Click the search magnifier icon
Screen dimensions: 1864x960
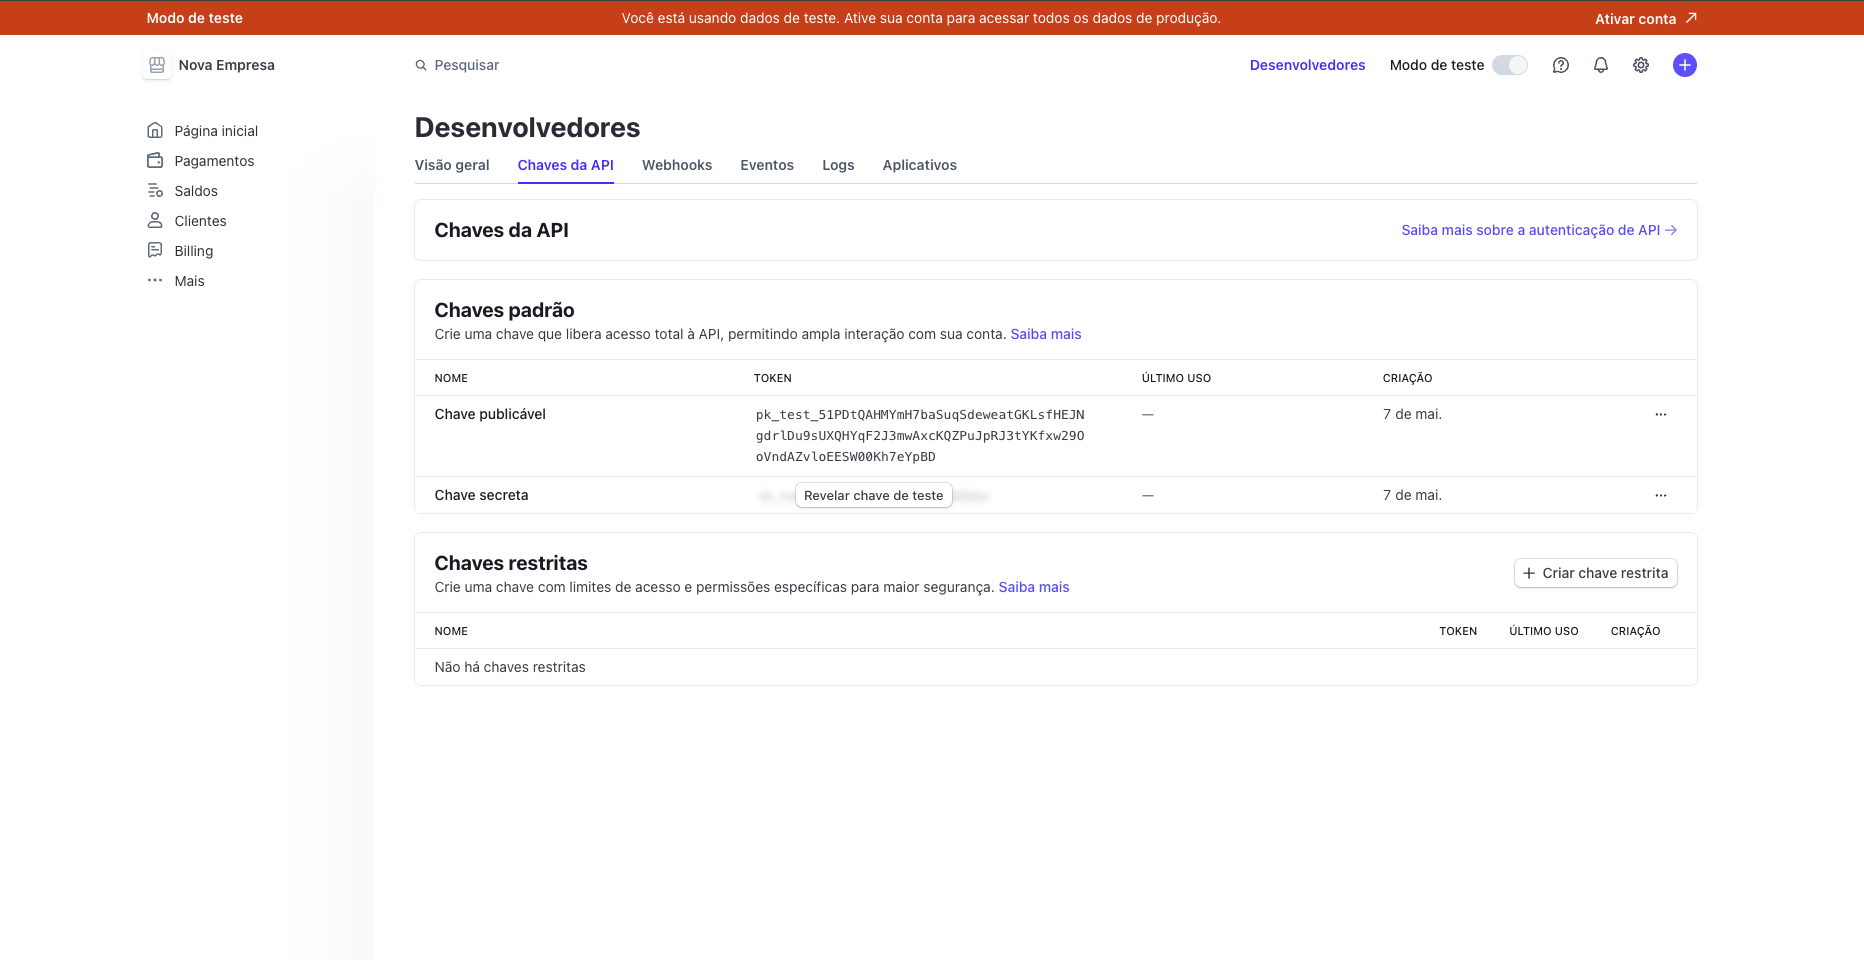421,65
